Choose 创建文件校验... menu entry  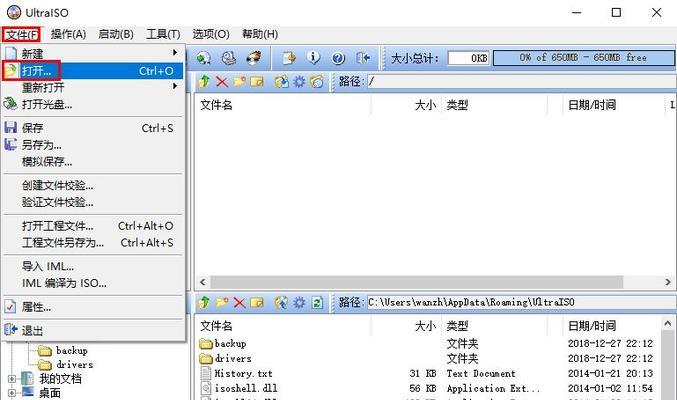click(x=93, y=185)
